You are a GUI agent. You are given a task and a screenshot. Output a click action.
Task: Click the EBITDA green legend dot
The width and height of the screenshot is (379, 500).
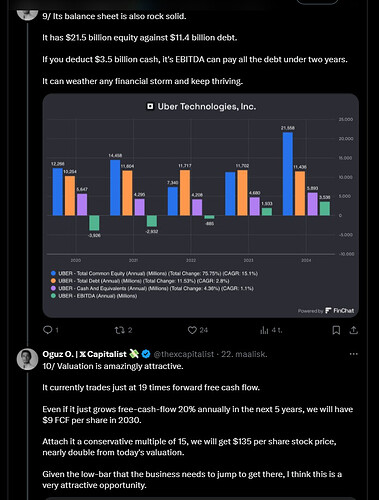pyautogui.click(x=53, y=296)
